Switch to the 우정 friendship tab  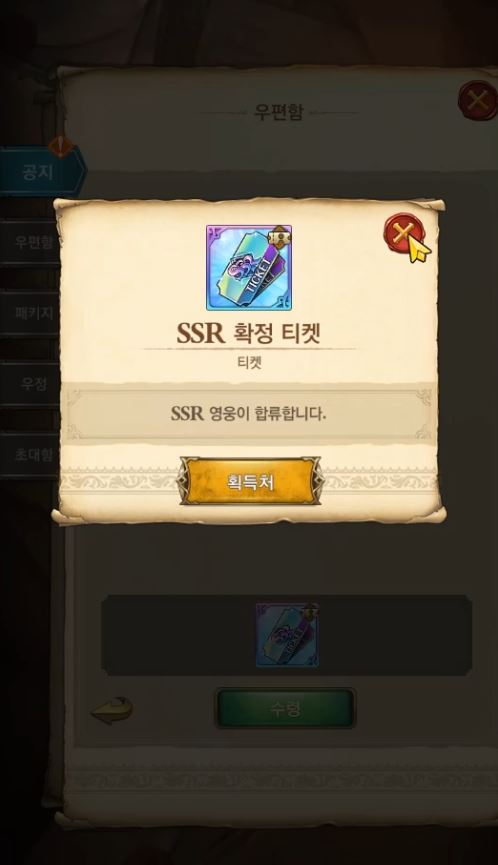[x=32, y=384]
